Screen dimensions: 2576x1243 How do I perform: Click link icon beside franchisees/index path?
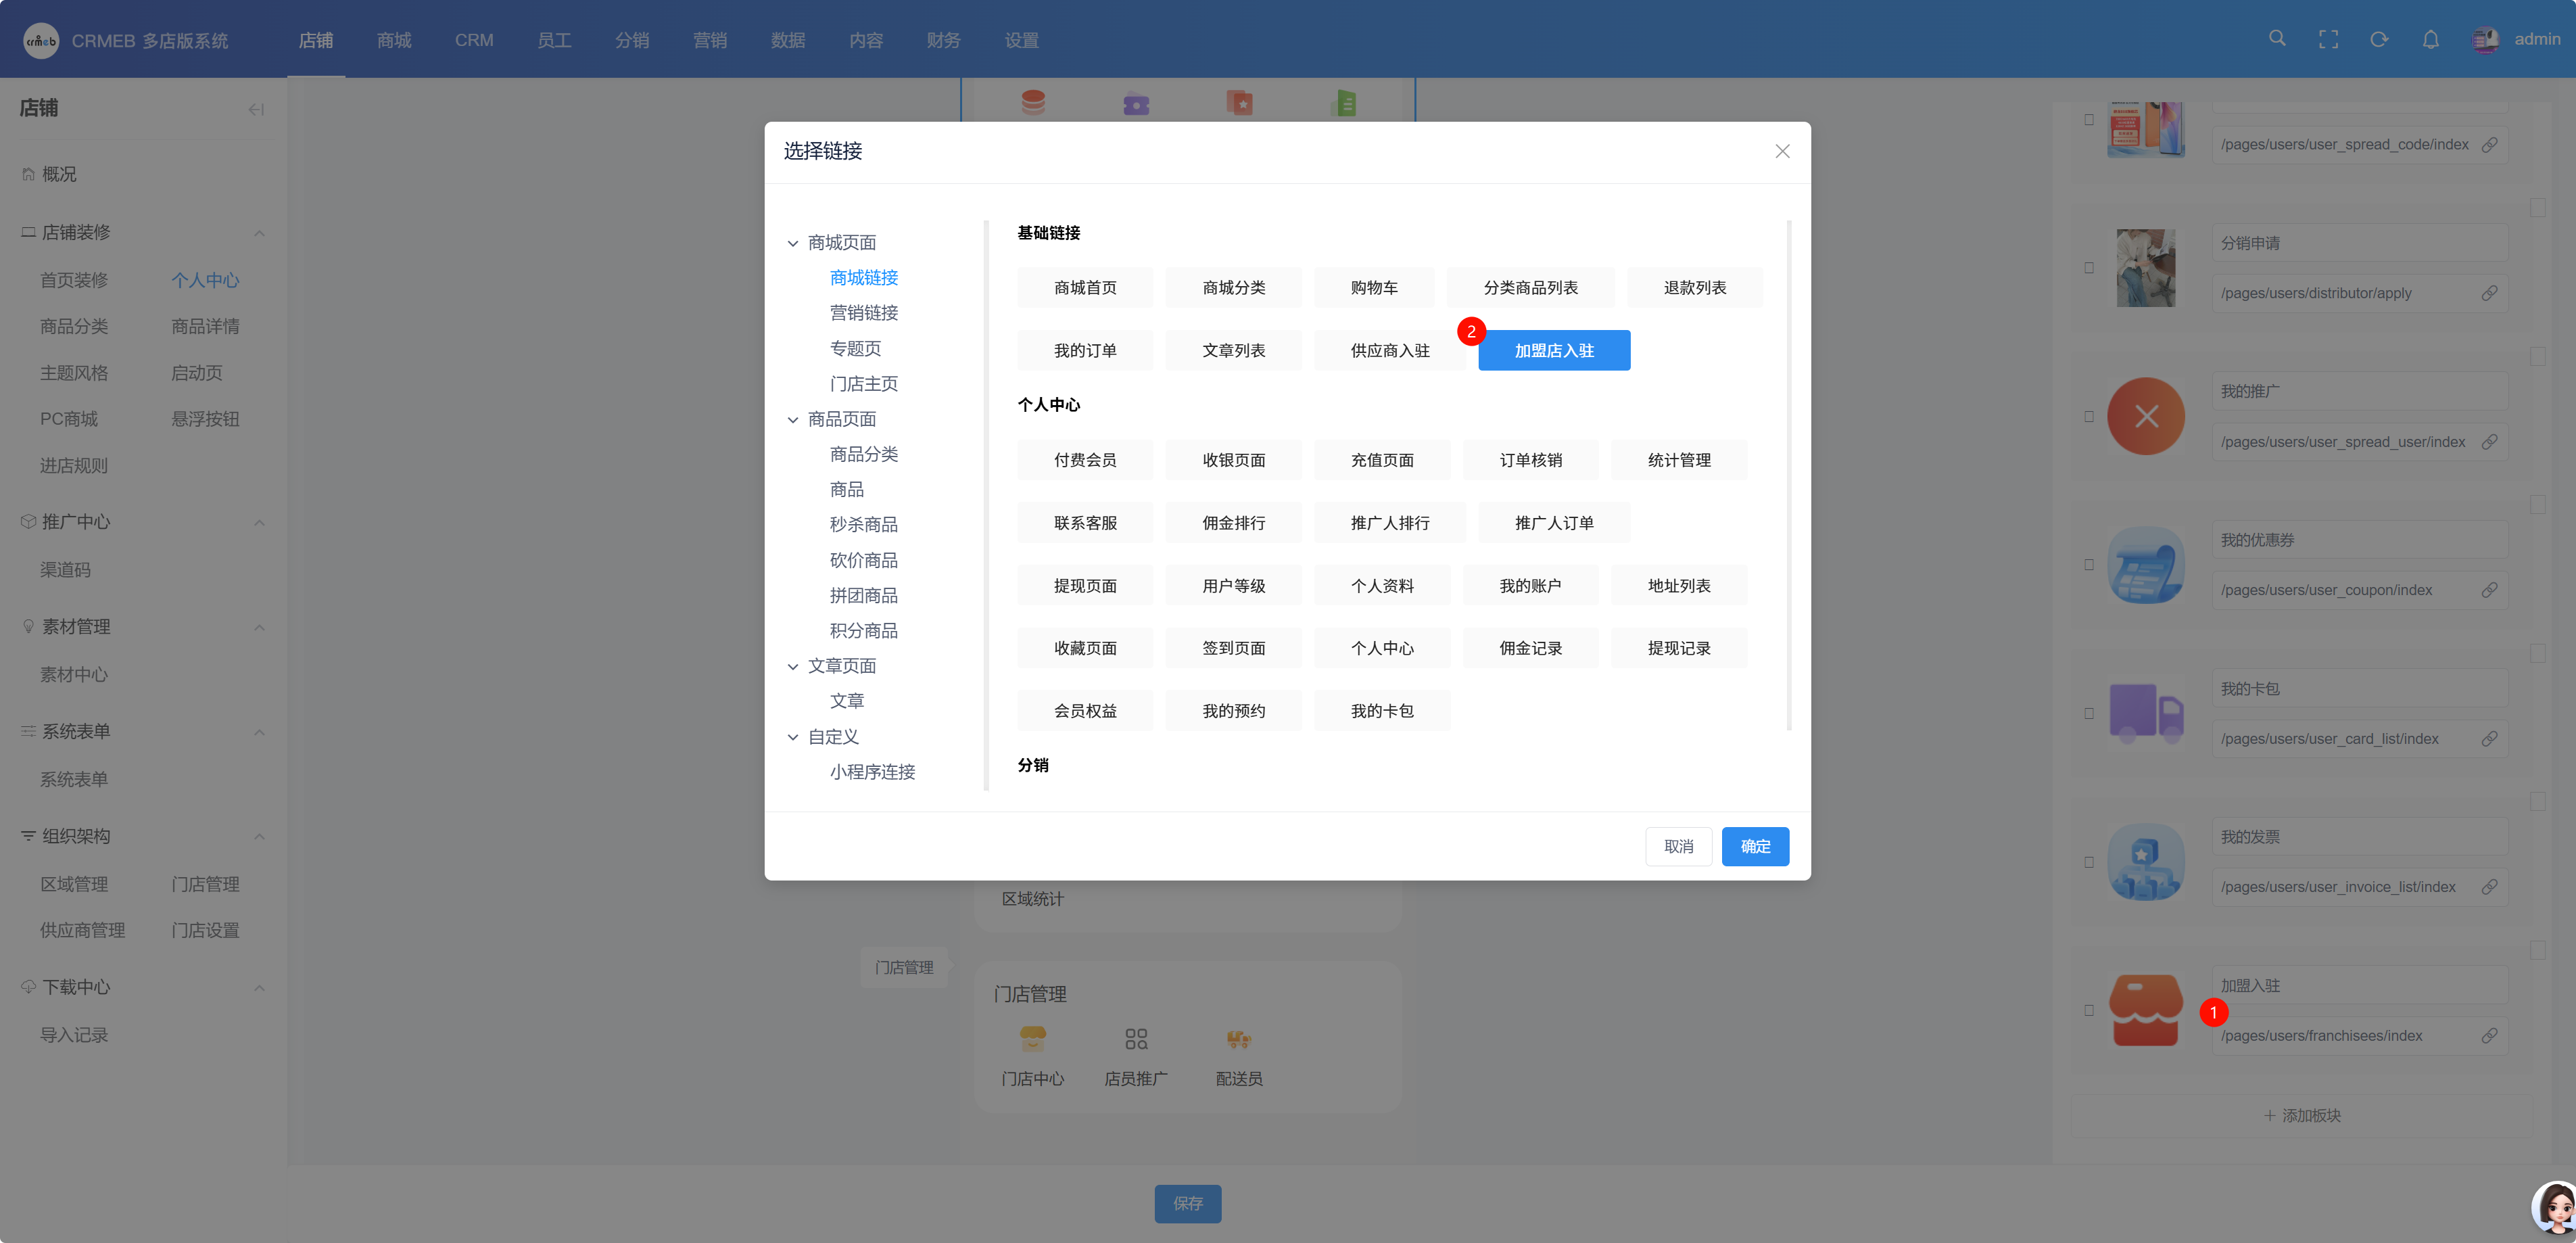2489,1036
